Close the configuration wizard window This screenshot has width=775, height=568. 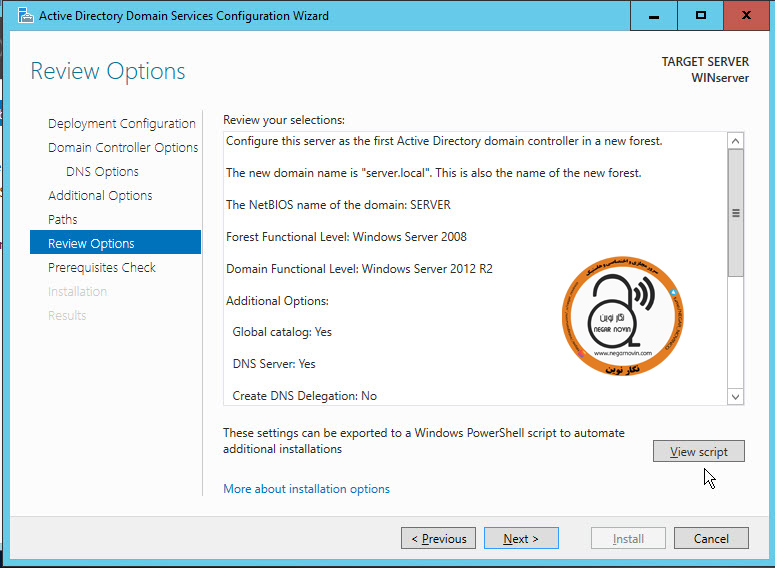point(746,16)
